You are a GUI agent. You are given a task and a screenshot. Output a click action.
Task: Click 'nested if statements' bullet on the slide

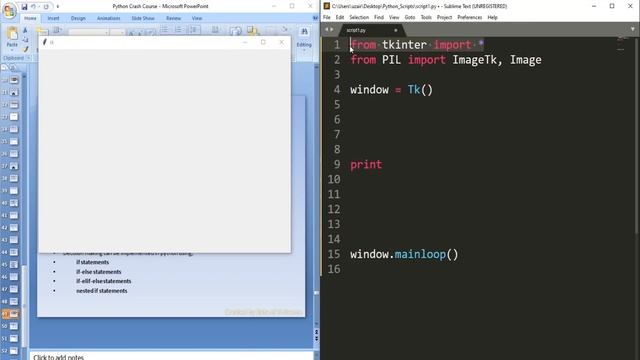pyautogui.click(x=102, y=291)
